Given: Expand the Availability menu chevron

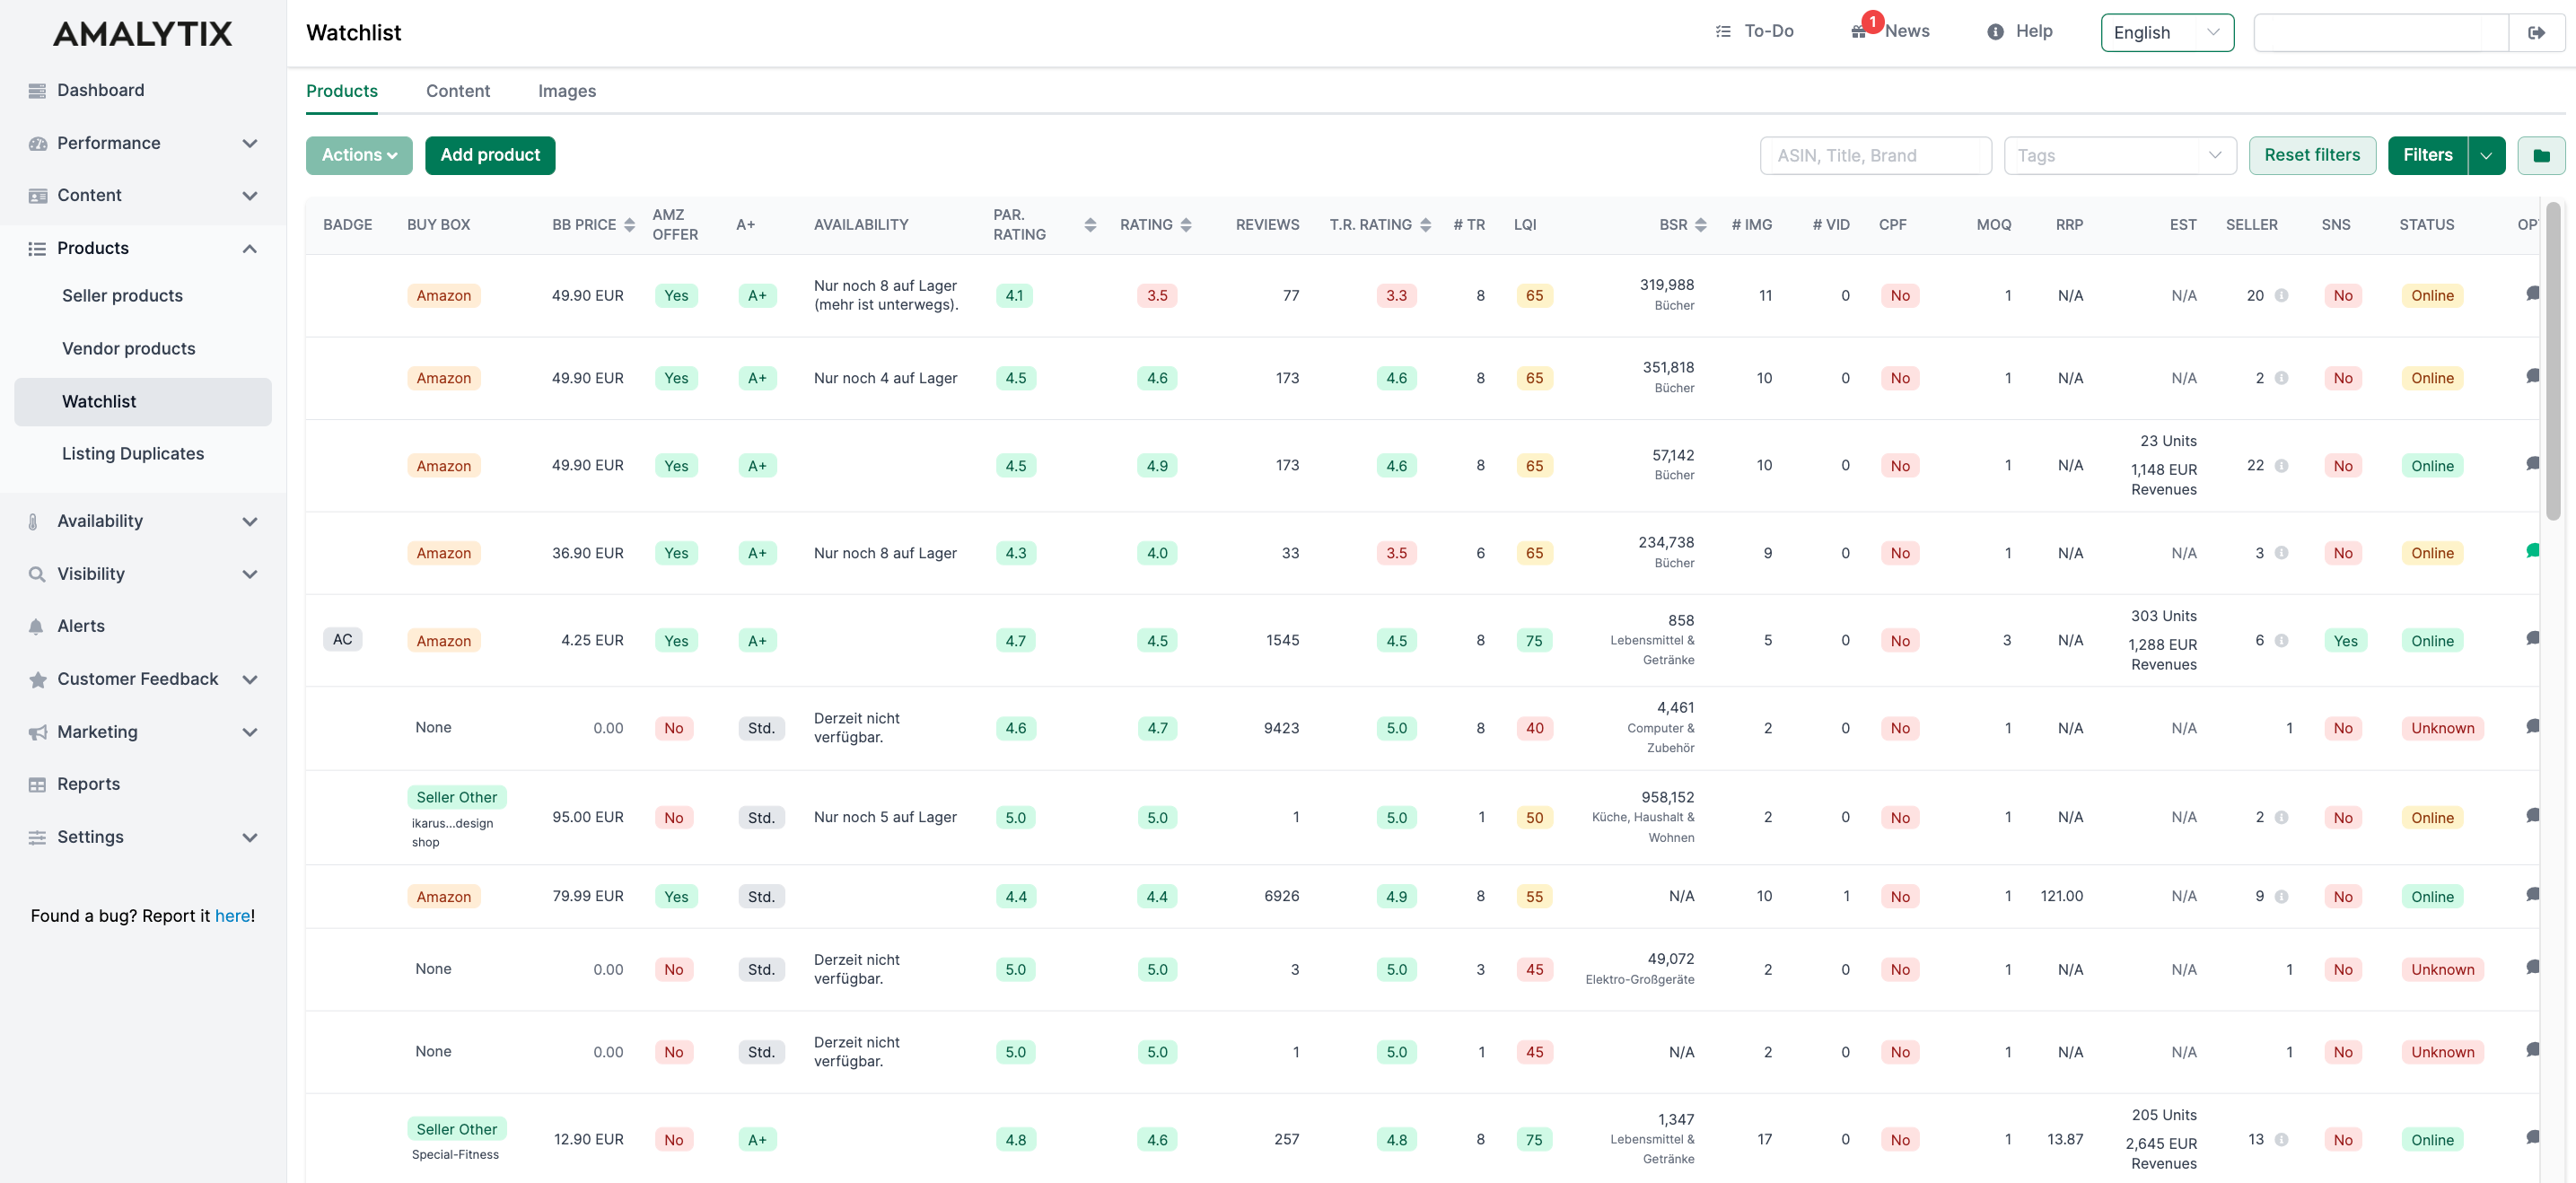Looking at the screenshot, I should pyautogui.click(x=250, y=521).
